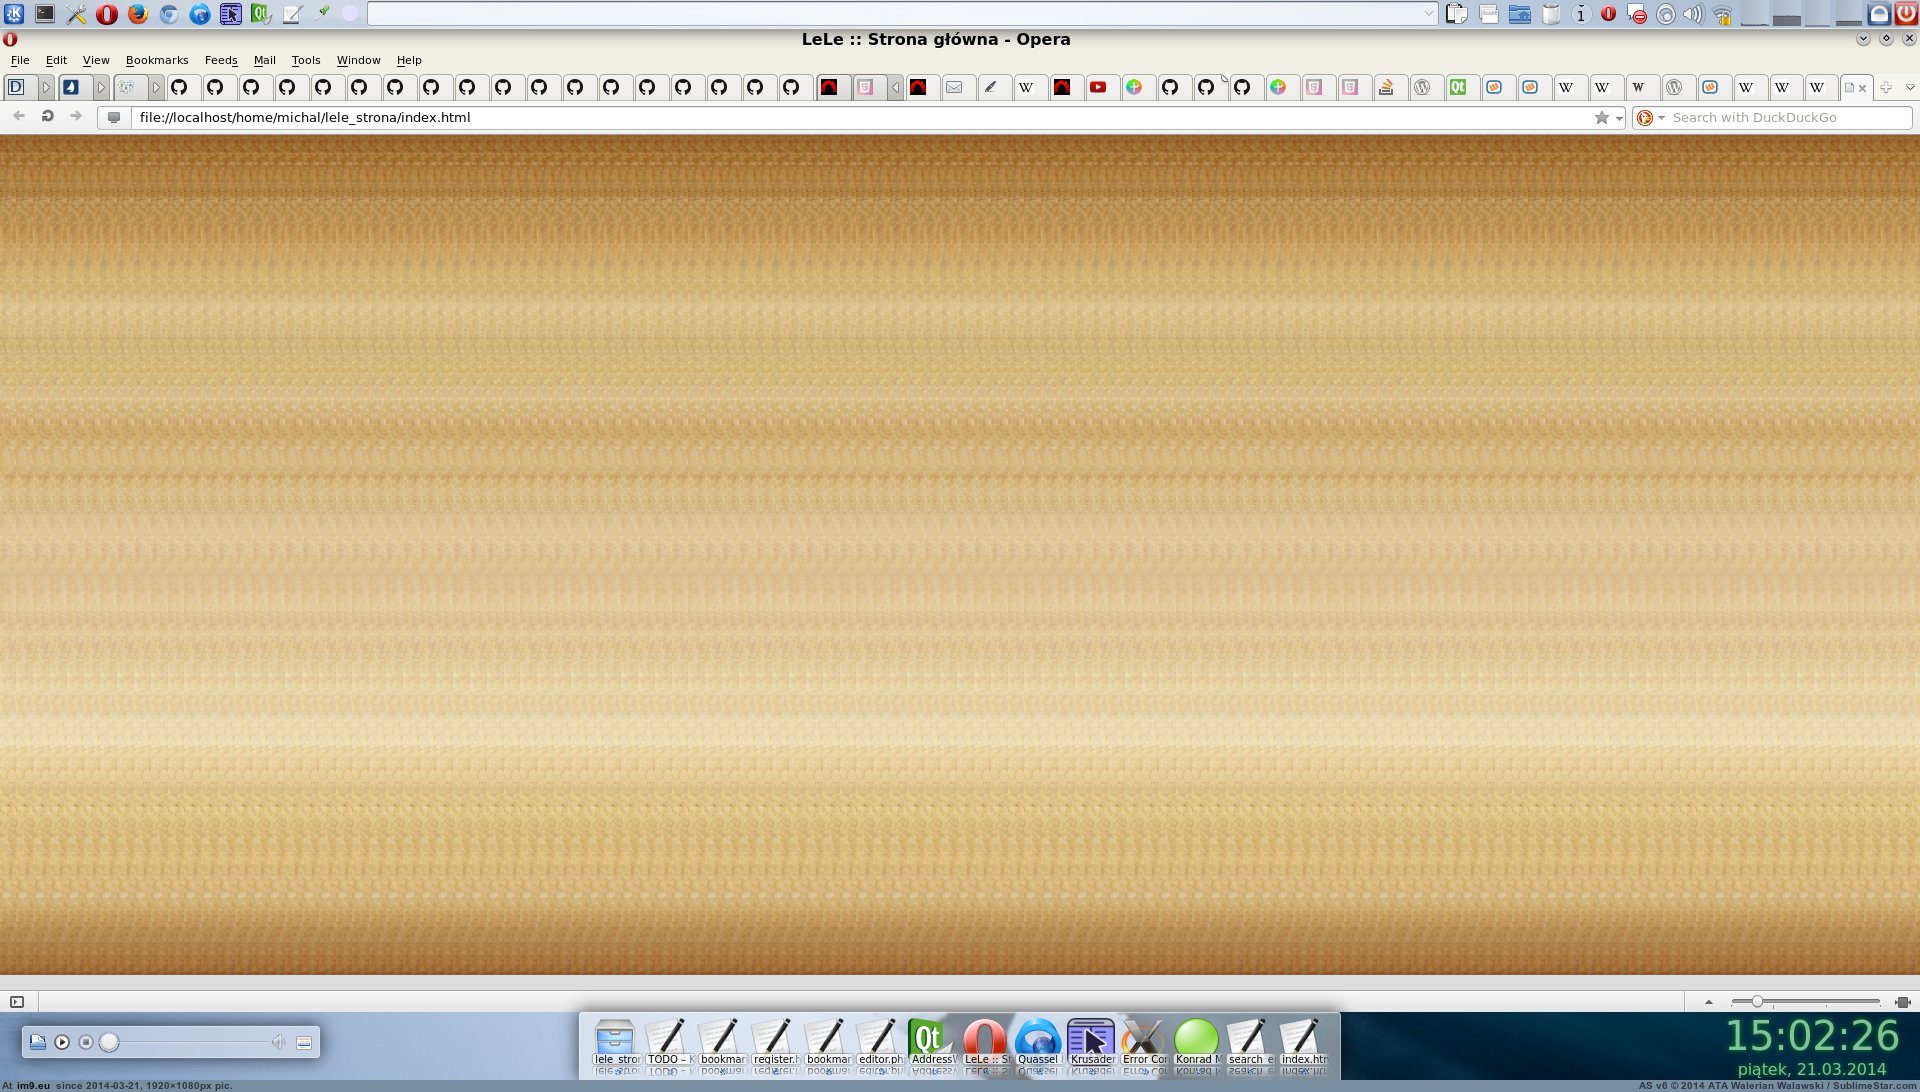Toggle the Opera panel sidebar button
This screenshot has height=1092, width=1920.
[17, 1002]
